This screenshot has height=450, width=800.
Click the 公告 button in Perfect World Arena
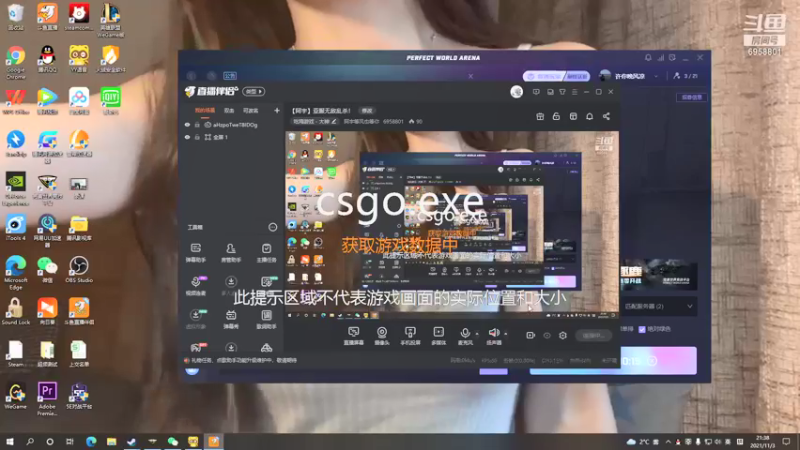coord(230,76)
